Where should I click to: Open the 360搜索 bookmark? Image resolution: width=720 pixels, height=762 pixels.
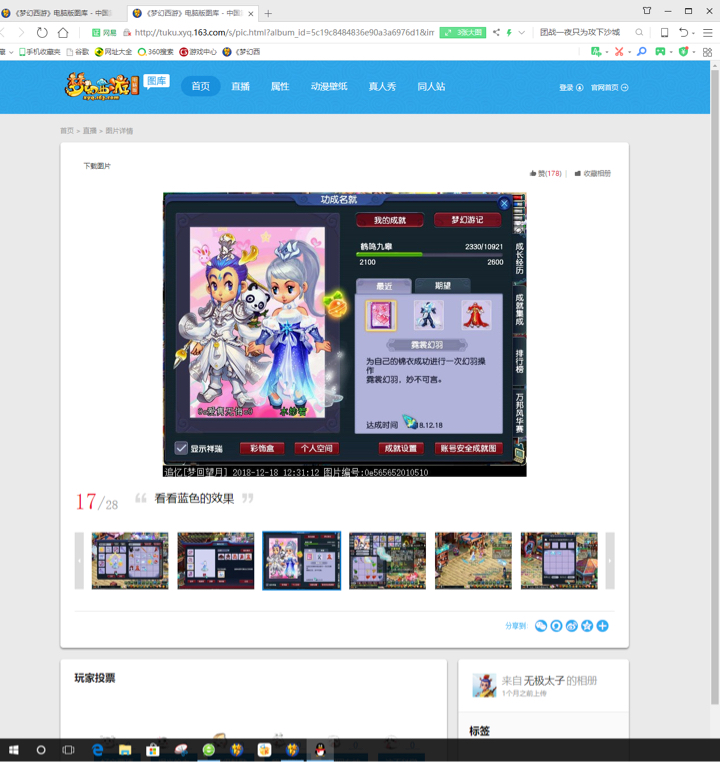tap(155, 52)
